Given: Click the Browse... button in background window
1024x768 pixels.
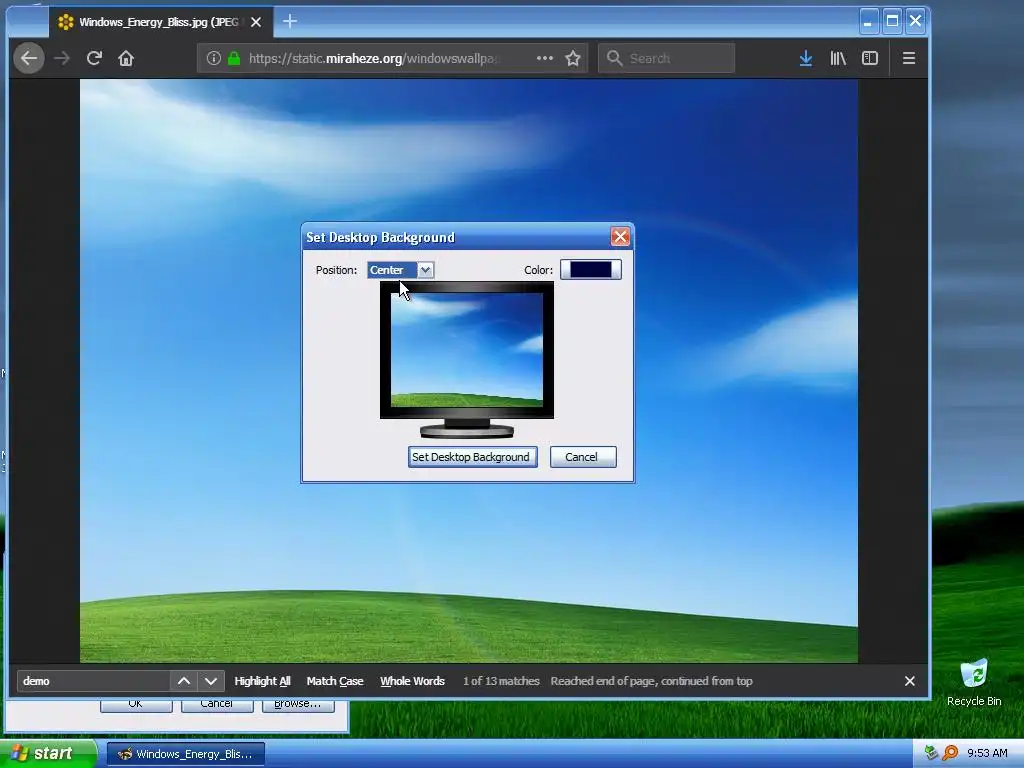Looking at the screenshot, I should pos(298,705).
